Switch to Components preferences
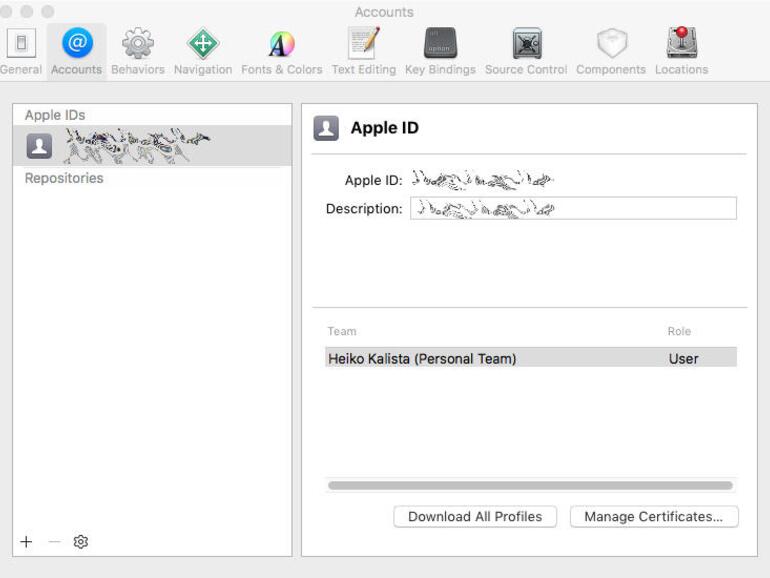 [x=611, y=52]
